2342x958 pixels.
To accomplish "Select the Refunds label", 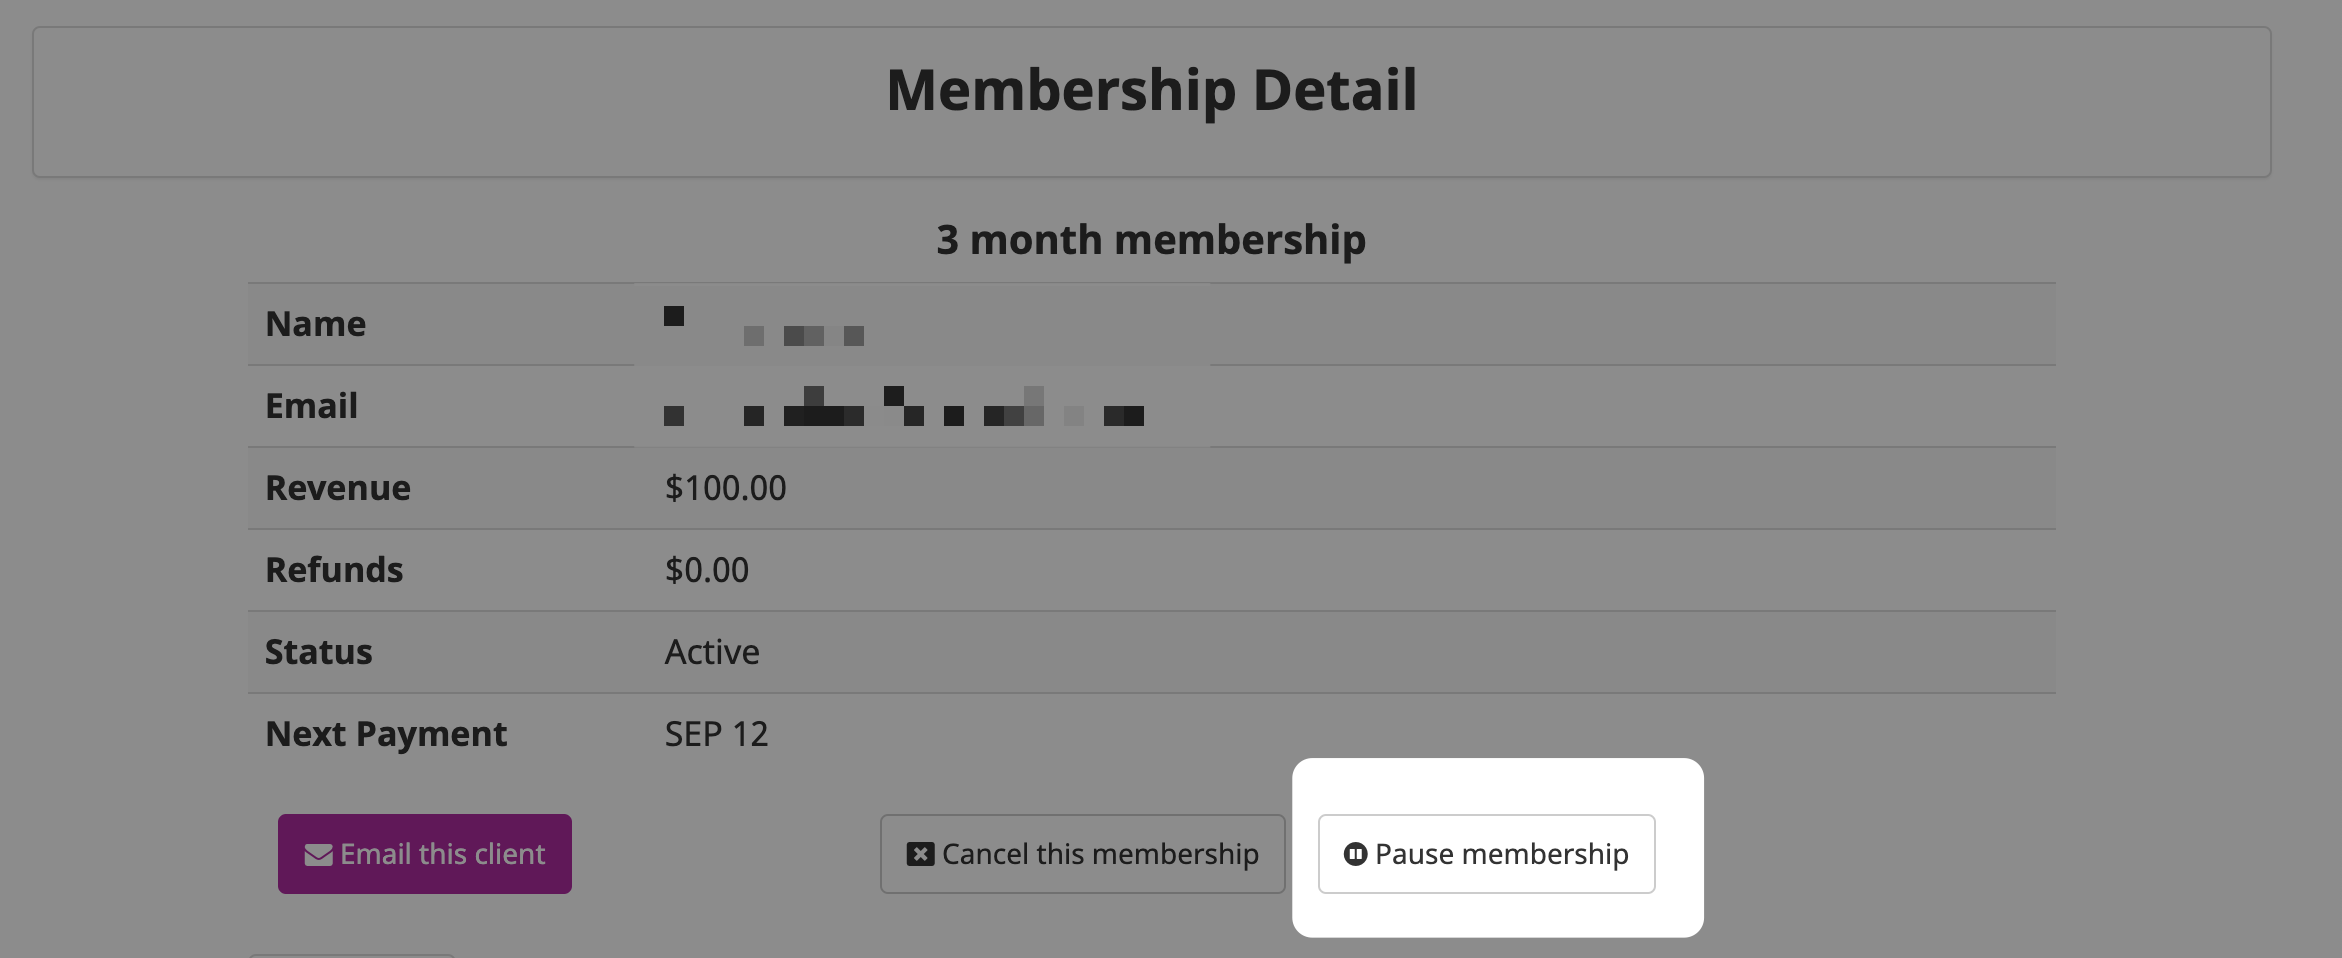I will point(334,570).
